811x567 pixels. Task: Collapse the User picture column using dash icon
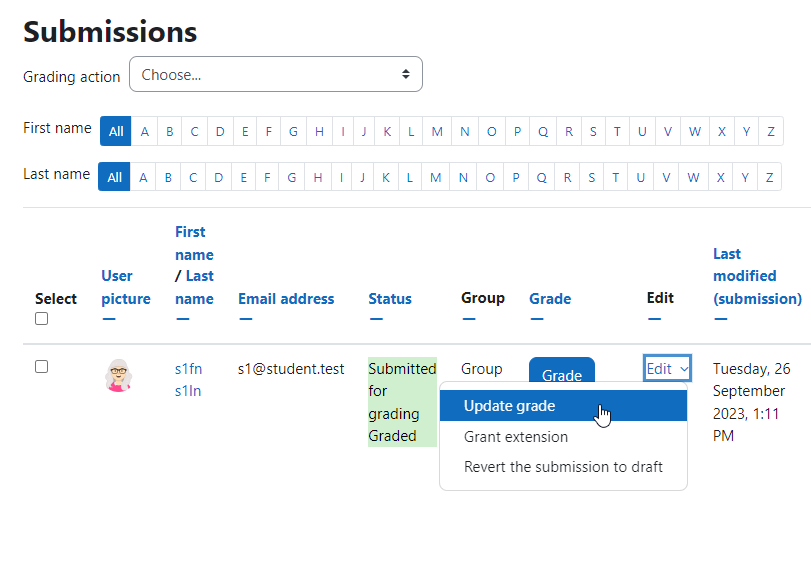pyautogui.click(x=109, y=319)
